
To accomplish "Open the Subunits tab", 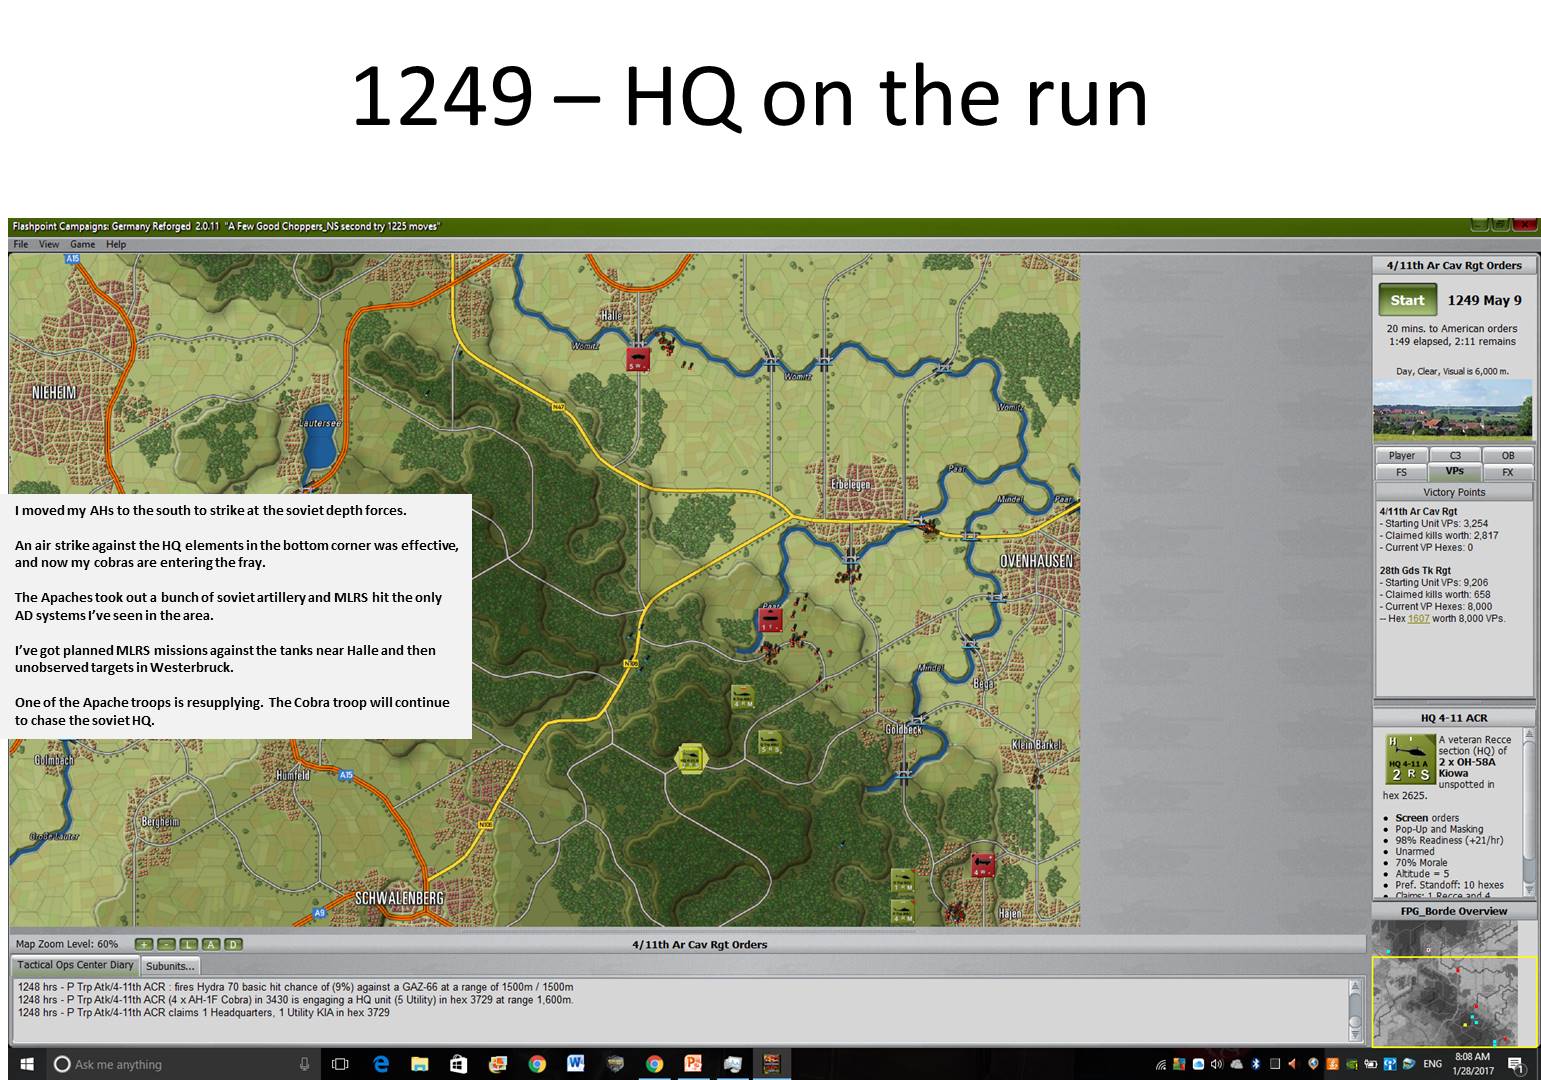I will coord(170,966).
